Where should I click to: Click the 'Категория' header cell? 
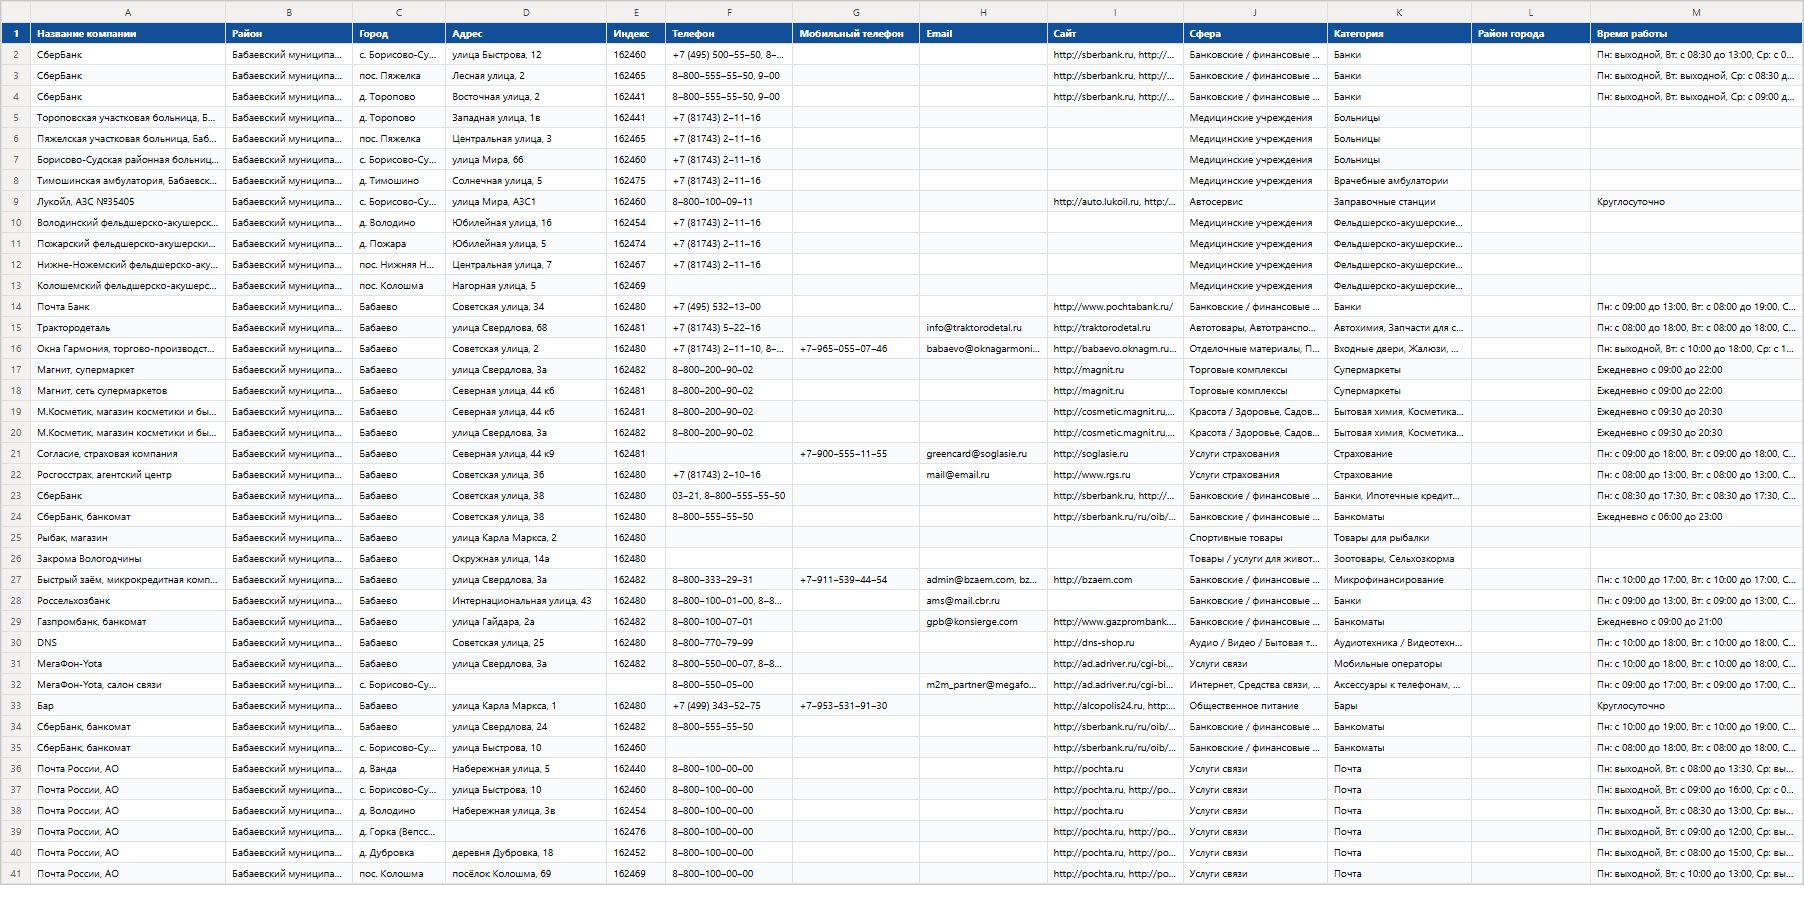click(x=1399, y=34)
